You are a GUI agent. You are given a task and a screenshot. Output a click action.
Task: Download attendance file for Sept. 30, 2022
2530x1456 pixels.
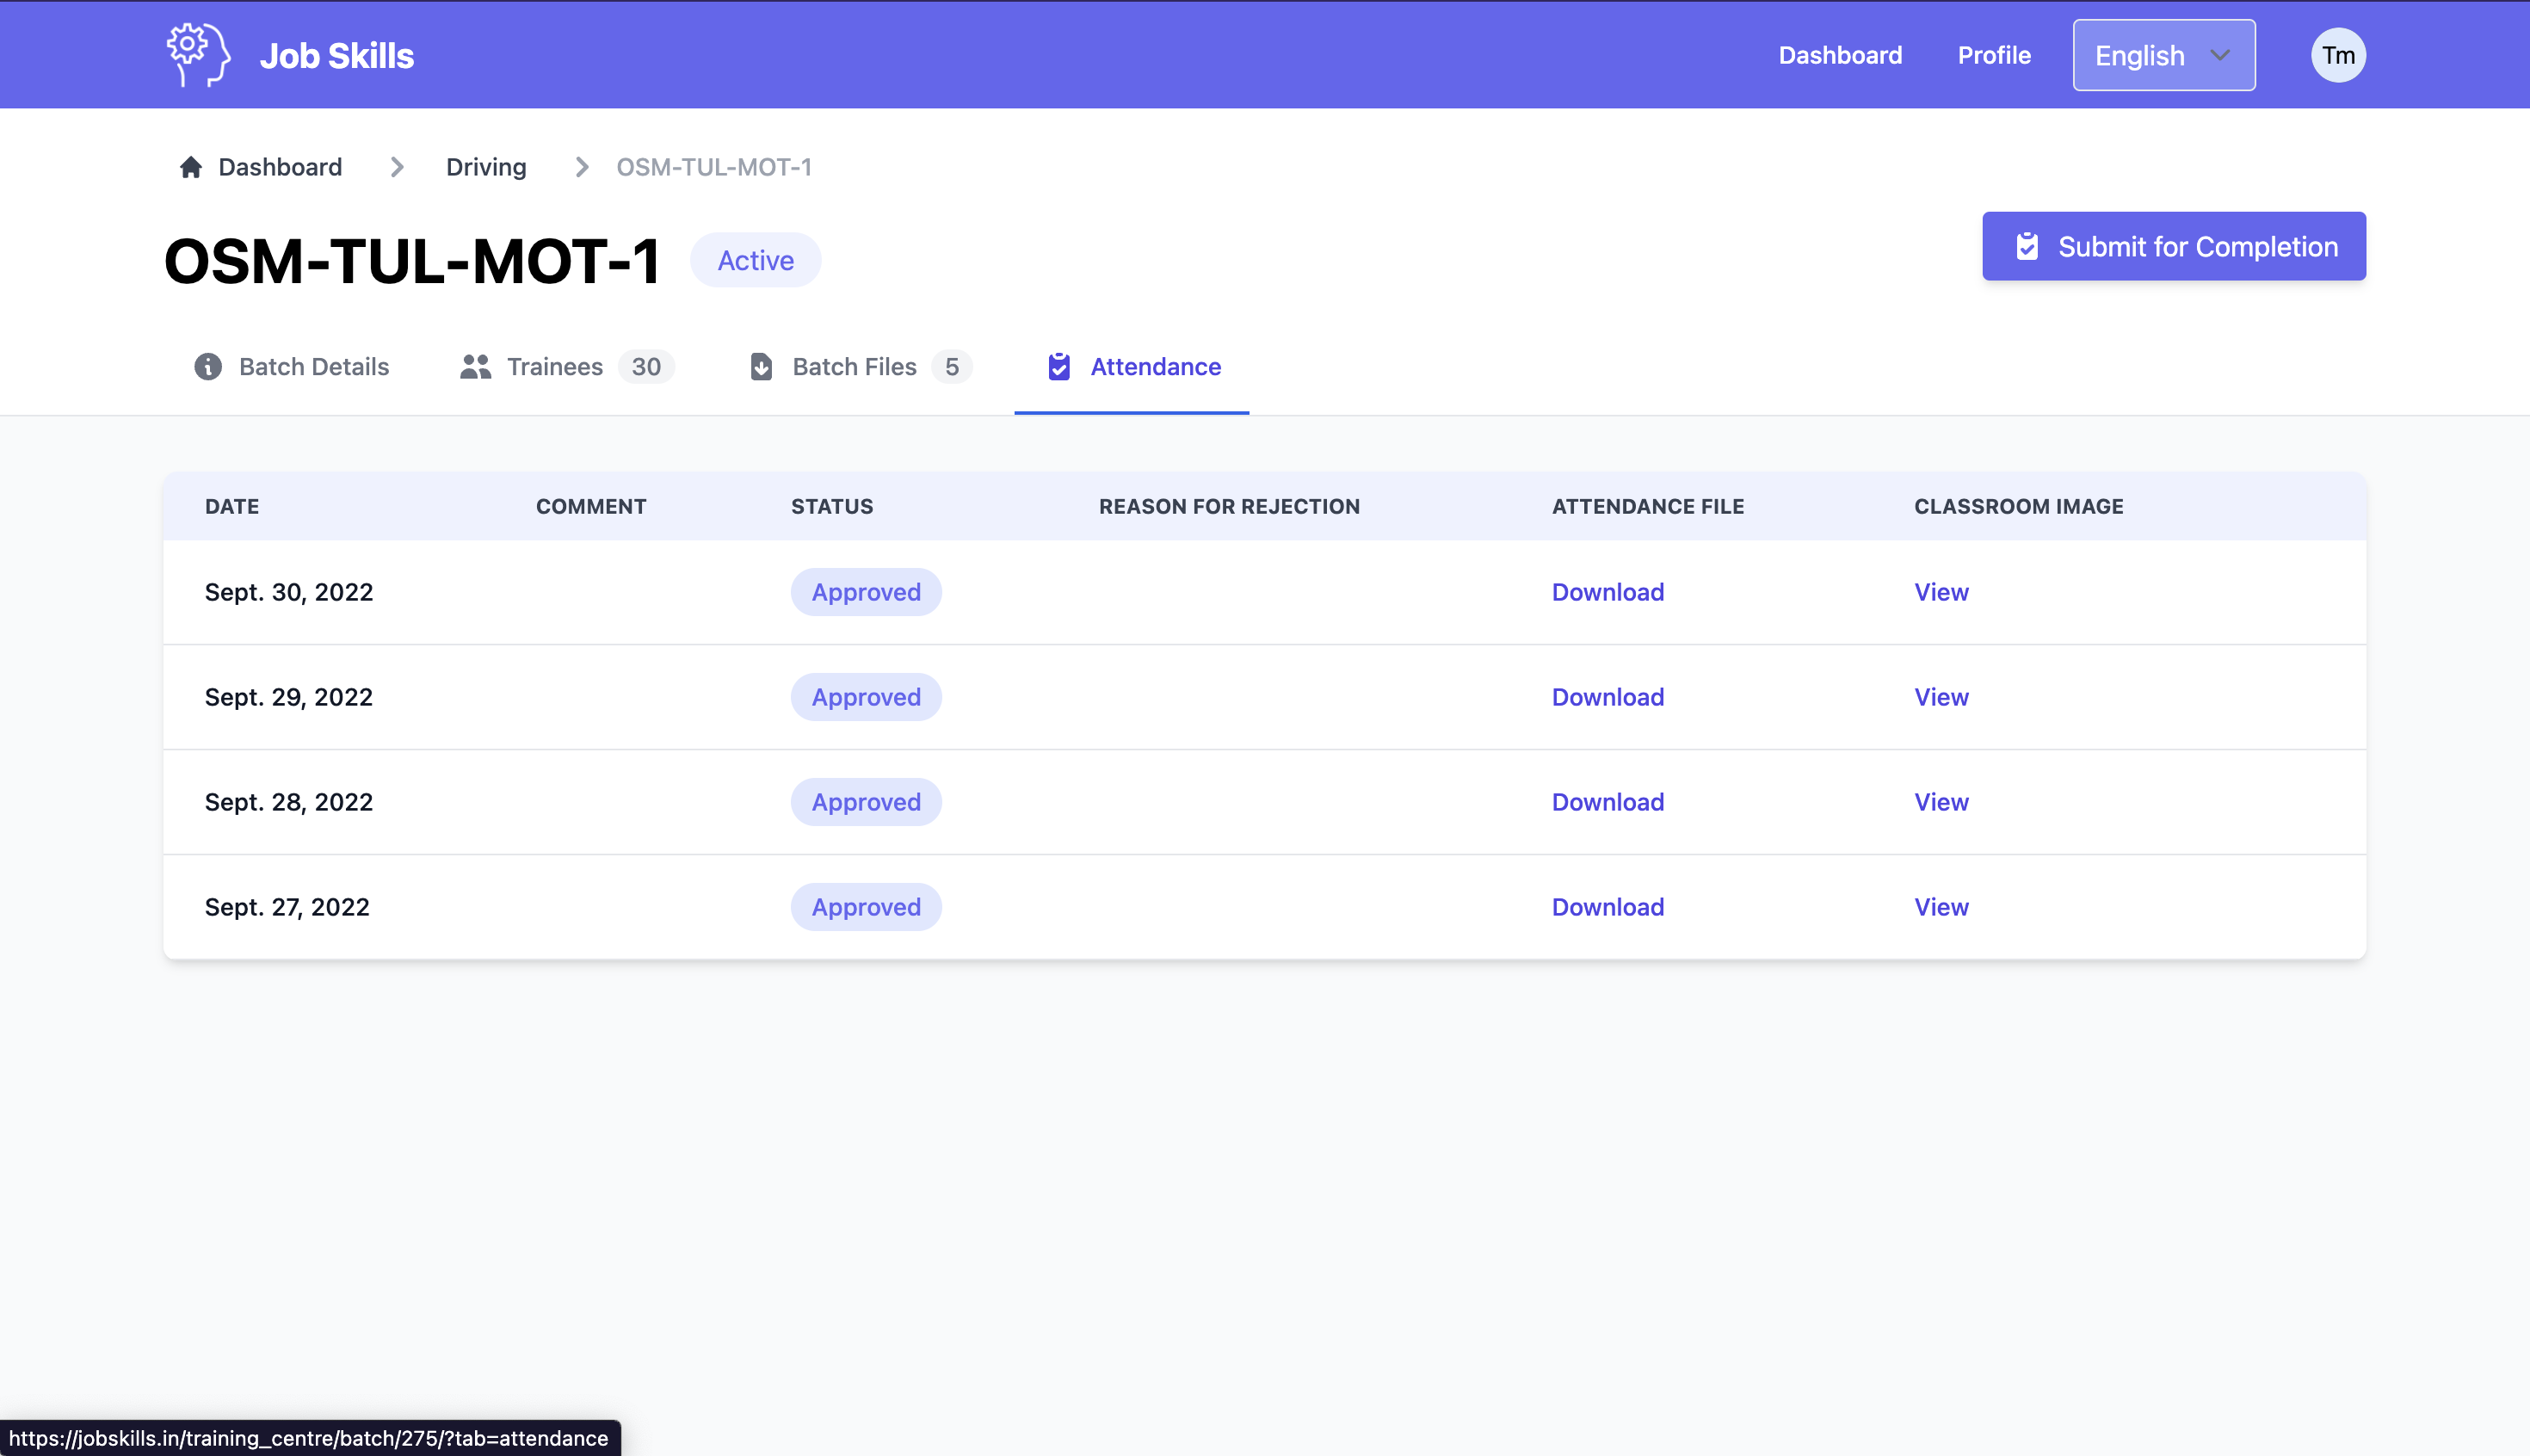click(x=1607, y=592)
